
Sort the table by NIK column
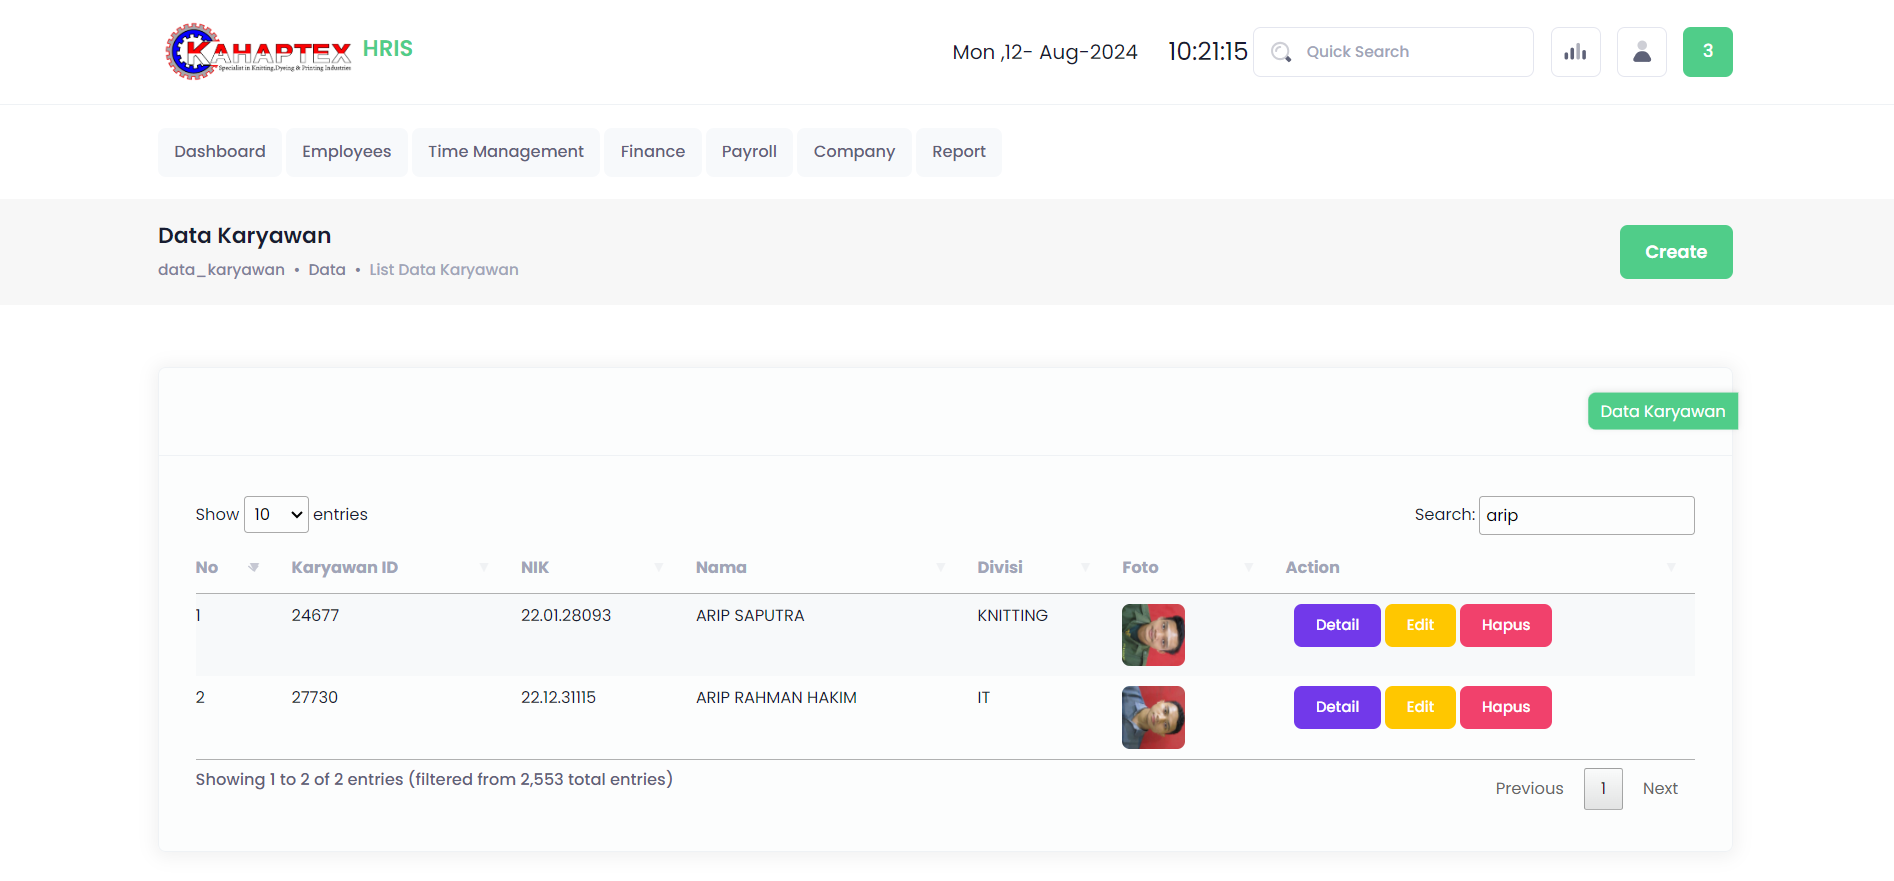coord(535,567)
